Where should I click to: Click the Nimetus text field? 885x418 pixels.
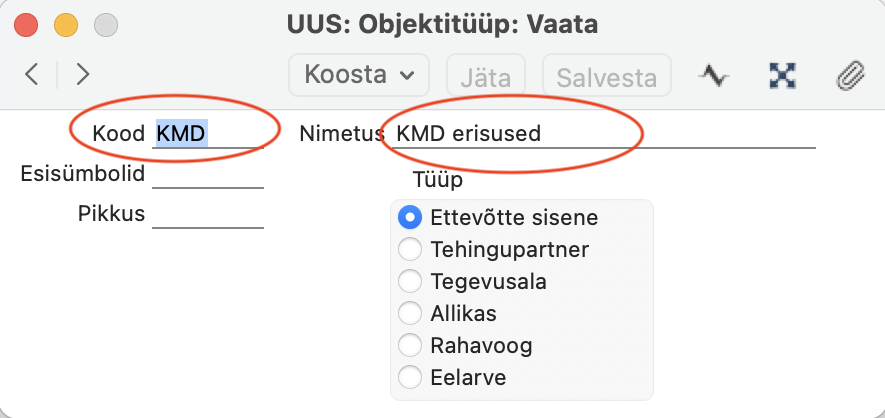tap(603, 134)
